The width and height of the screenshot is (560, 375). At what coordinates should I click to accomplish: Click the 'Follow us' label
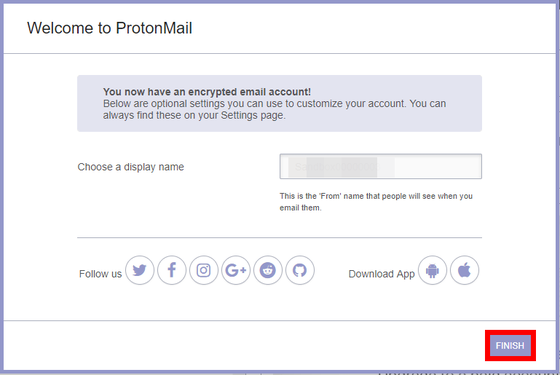tap(100, 274)
